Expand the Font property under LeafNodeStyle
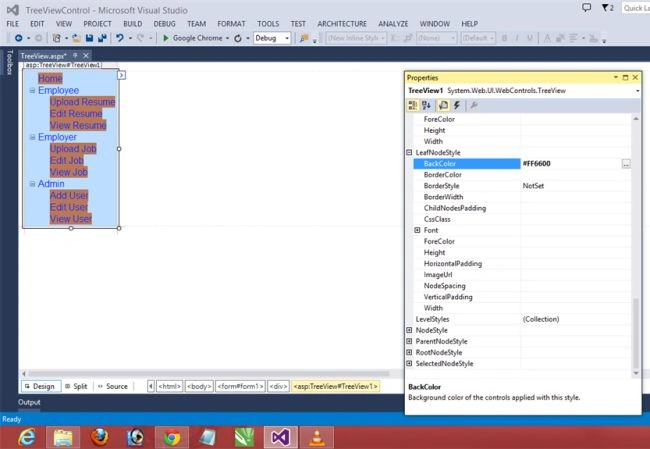 click(x=417, y=230)
